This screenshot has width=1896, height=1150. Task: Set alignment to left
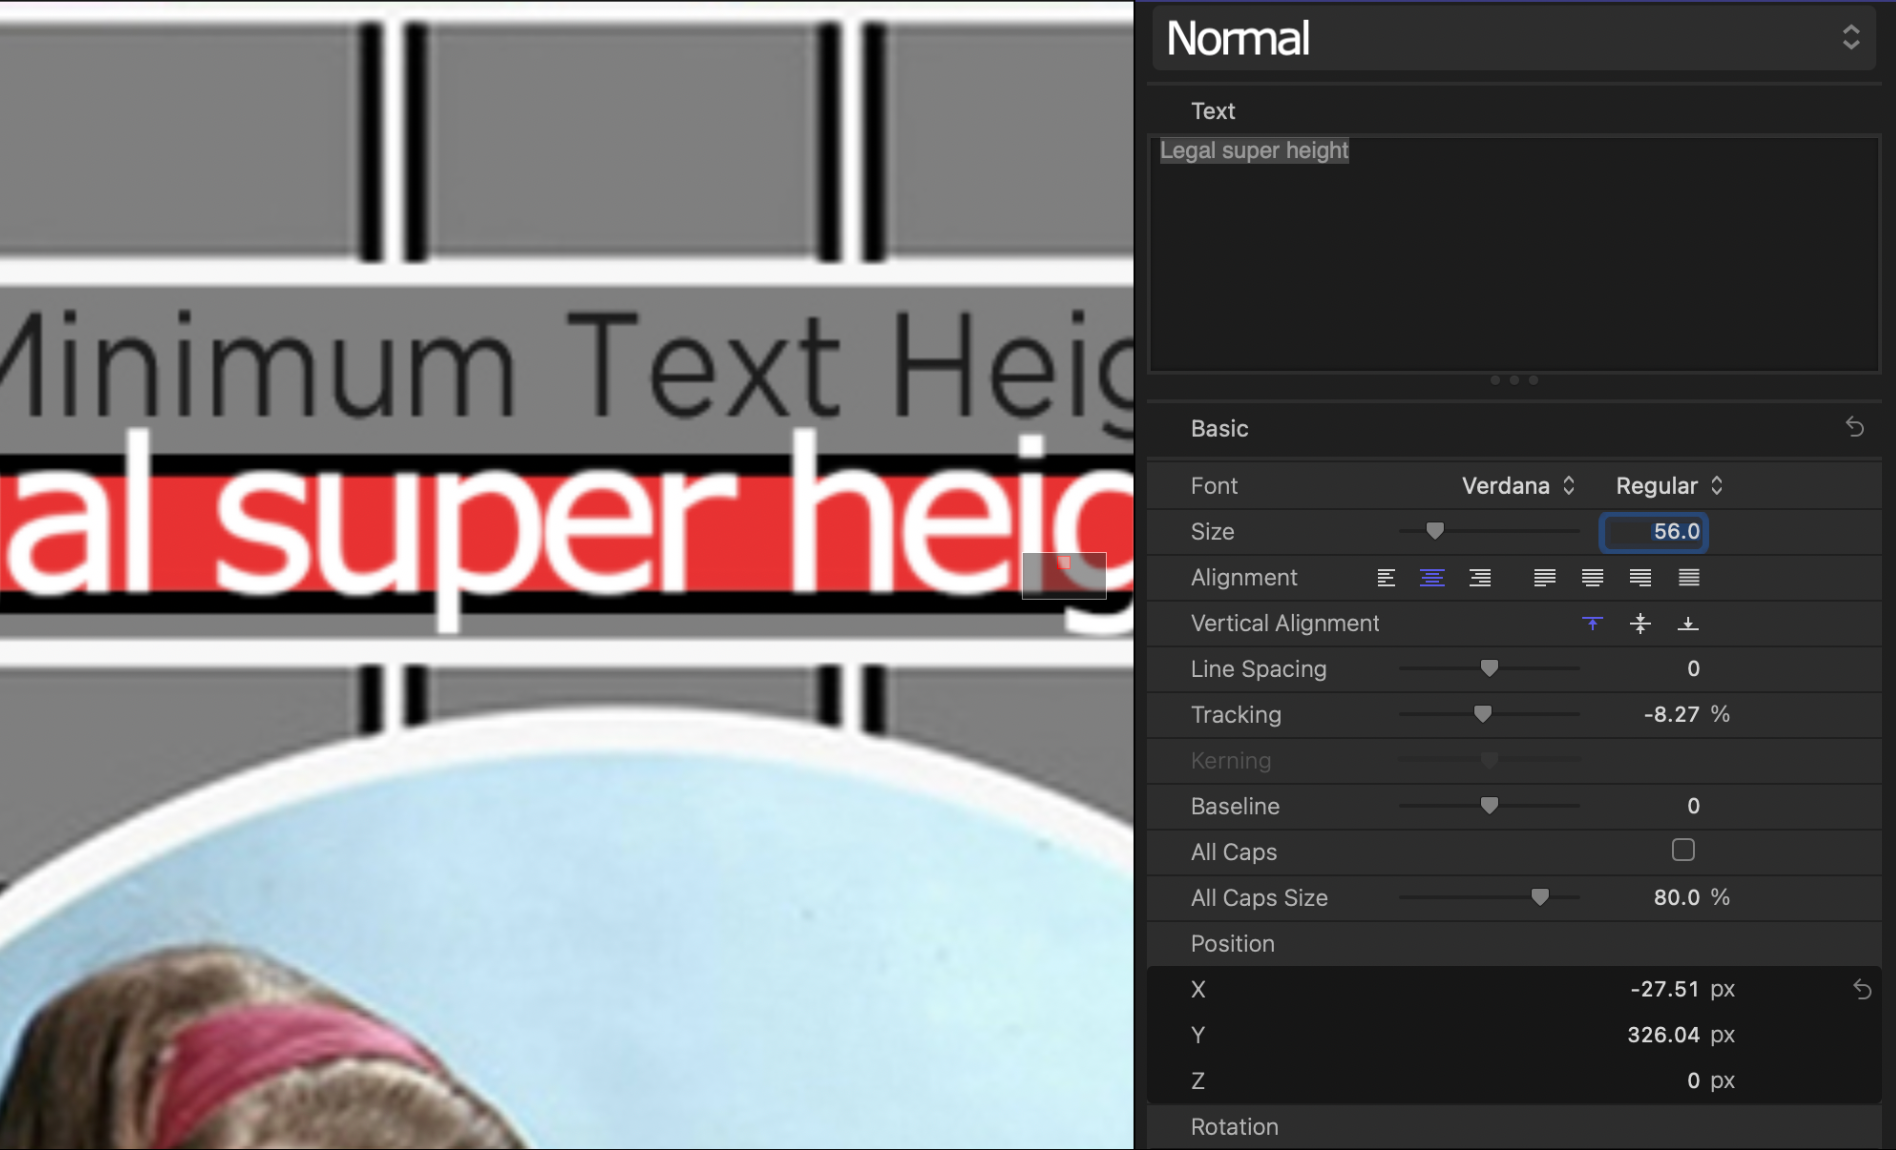(x=1386, y=578)
